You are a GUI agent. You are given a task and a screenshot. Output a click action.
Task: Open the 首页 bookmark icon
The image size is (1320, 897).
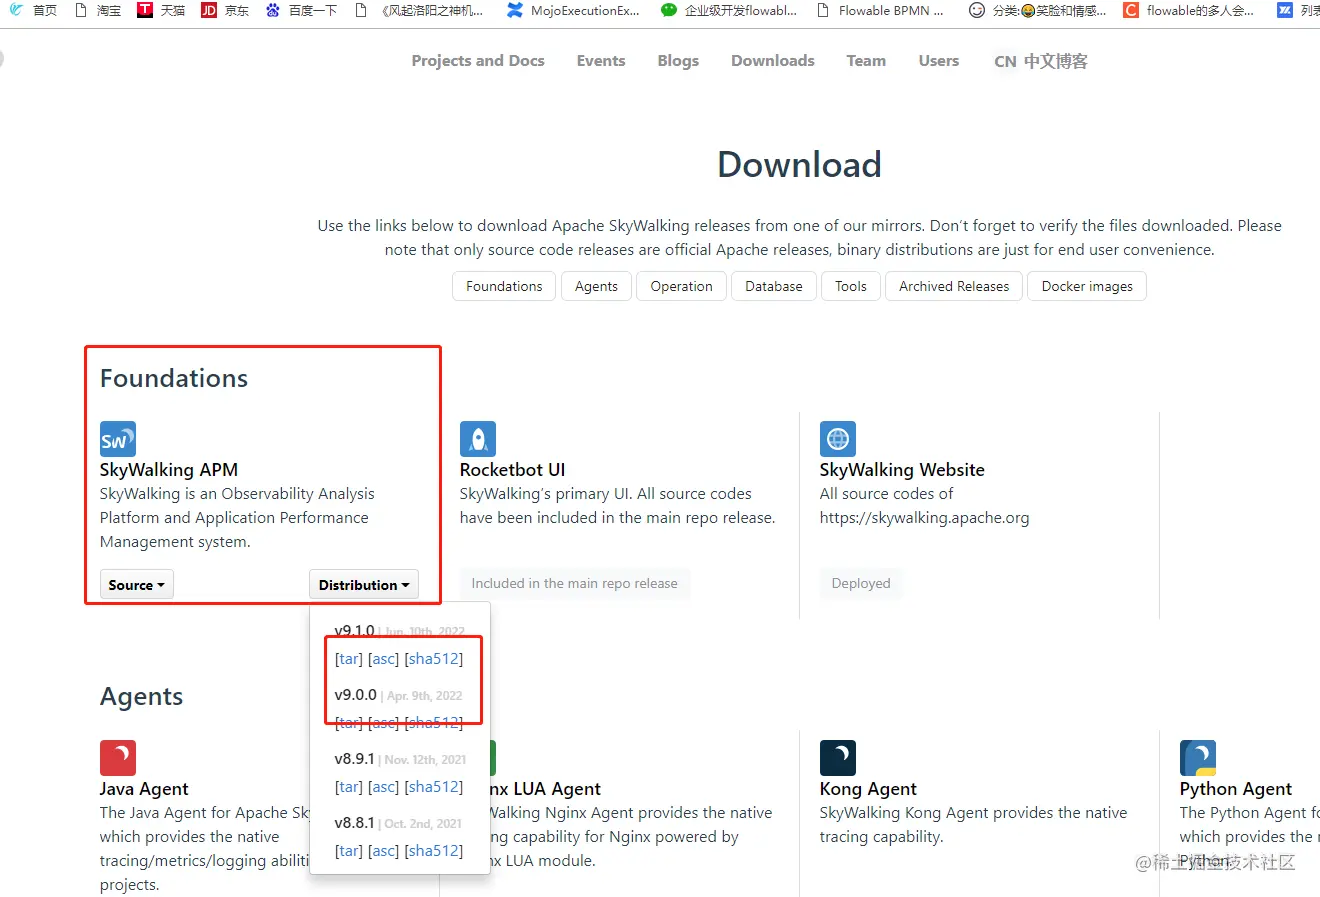pos(16,10)
